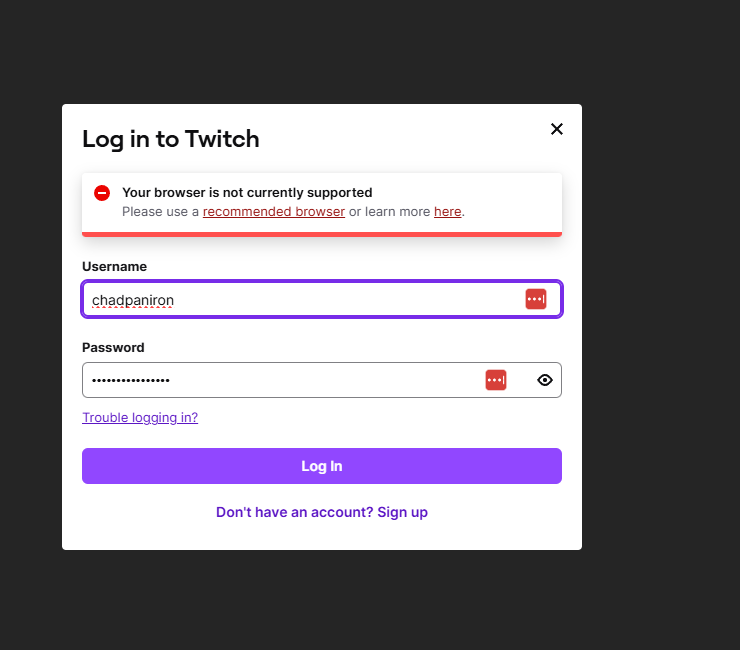Go to Don't have an account? Sign up
This screenshot has height=650, width=740.
pos(322,512)
